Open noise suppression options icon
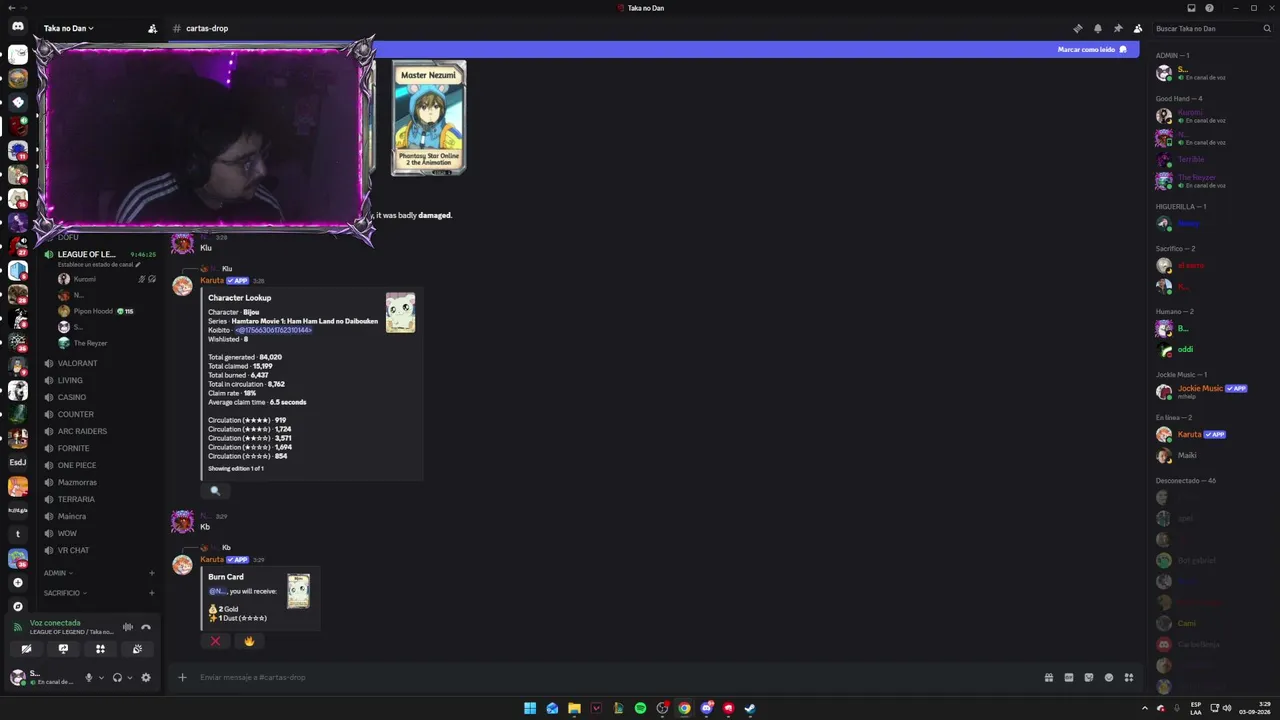1280x720 pixels. pyautogui.click(x=128, y=627)
